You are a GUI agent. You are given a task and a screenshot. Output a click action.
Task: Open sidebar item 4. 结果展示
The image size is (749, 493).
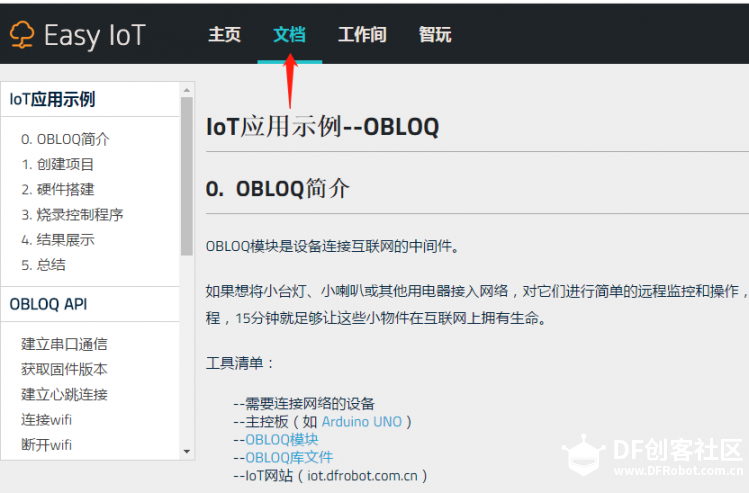(58, 239)
